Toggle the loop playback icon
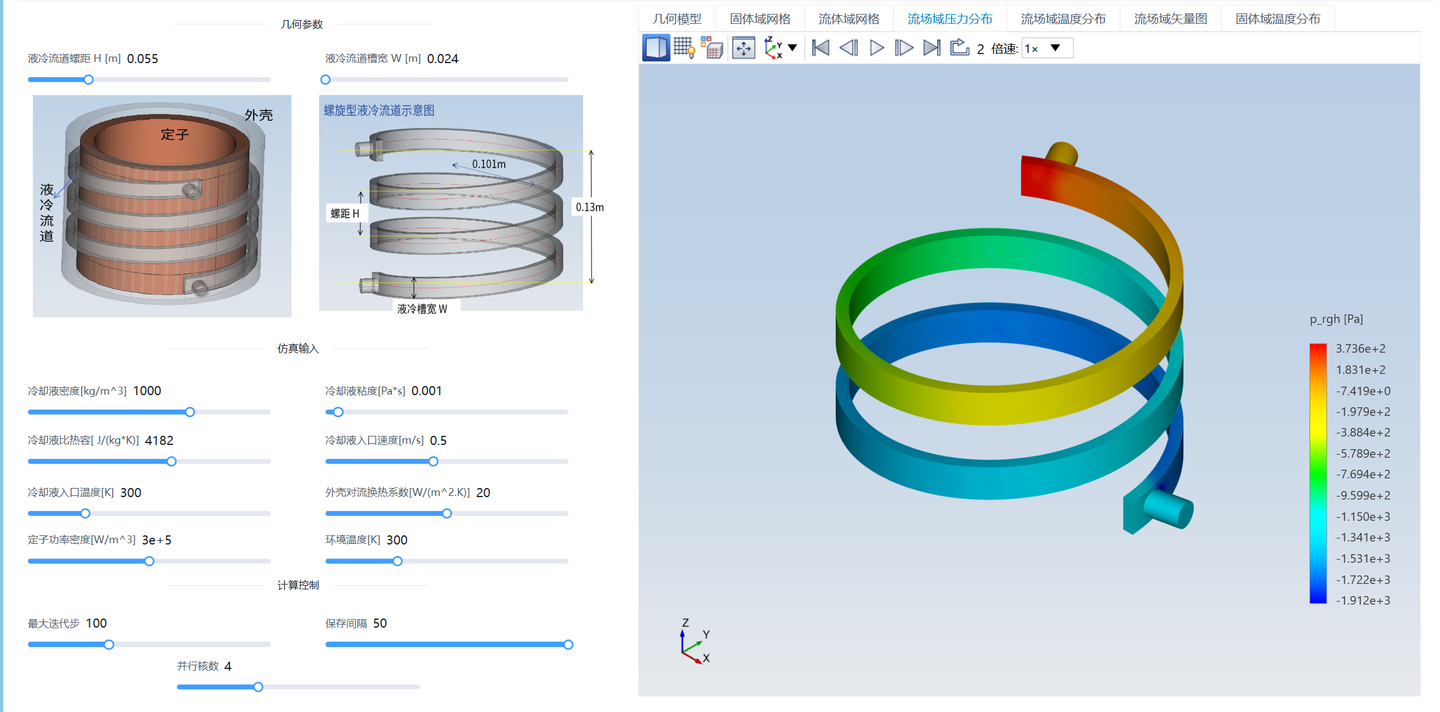The height and width of the screenshot is (712, 1440). pyautogui.click(x=960, y=48)
